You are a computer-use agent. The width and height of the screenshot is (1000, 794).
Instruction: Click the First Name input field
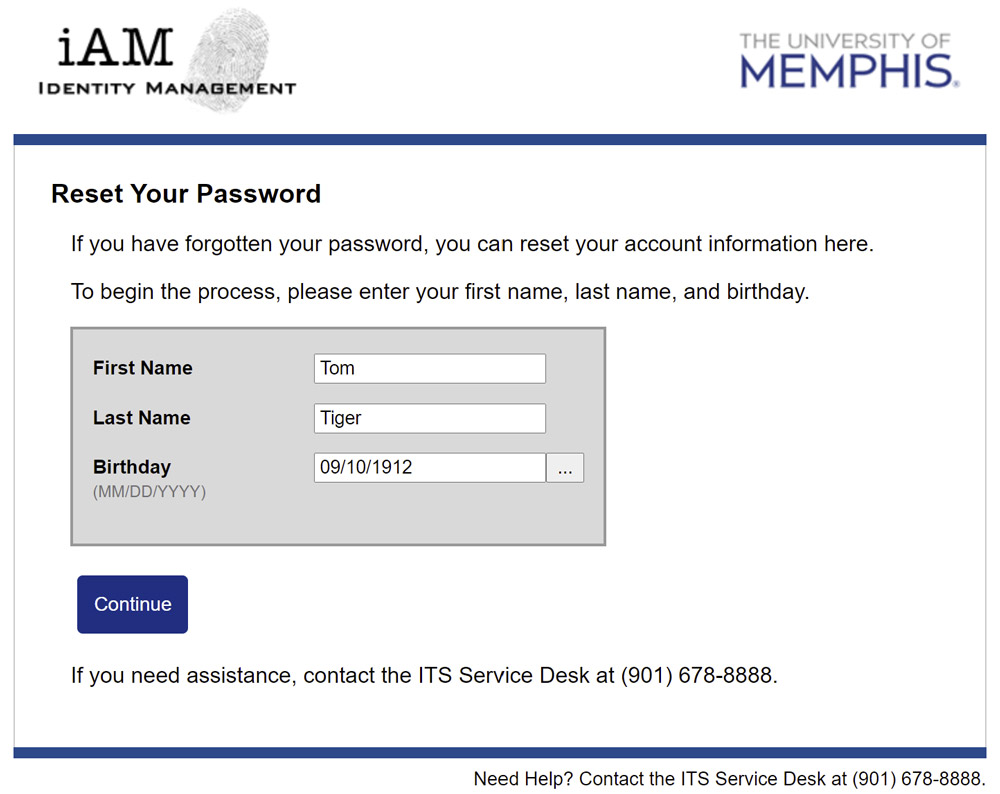(x=429, y=368)
